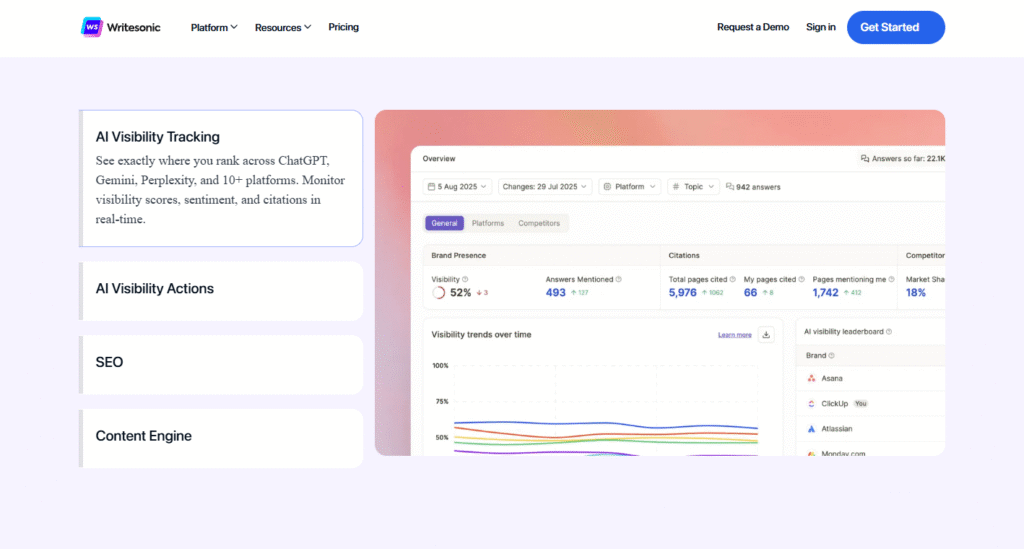Click the 5,976 total pages cited value

coord(682,292)
